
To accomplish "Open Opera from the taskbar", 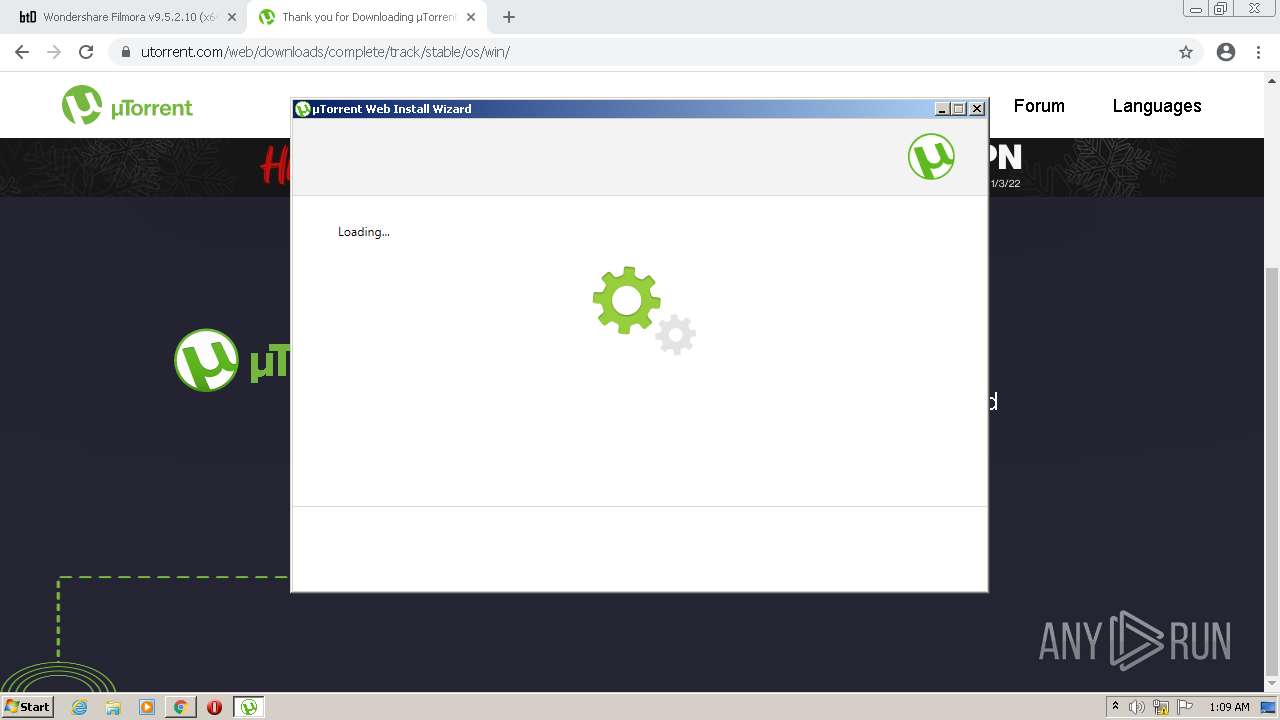I will coord(214,707).
